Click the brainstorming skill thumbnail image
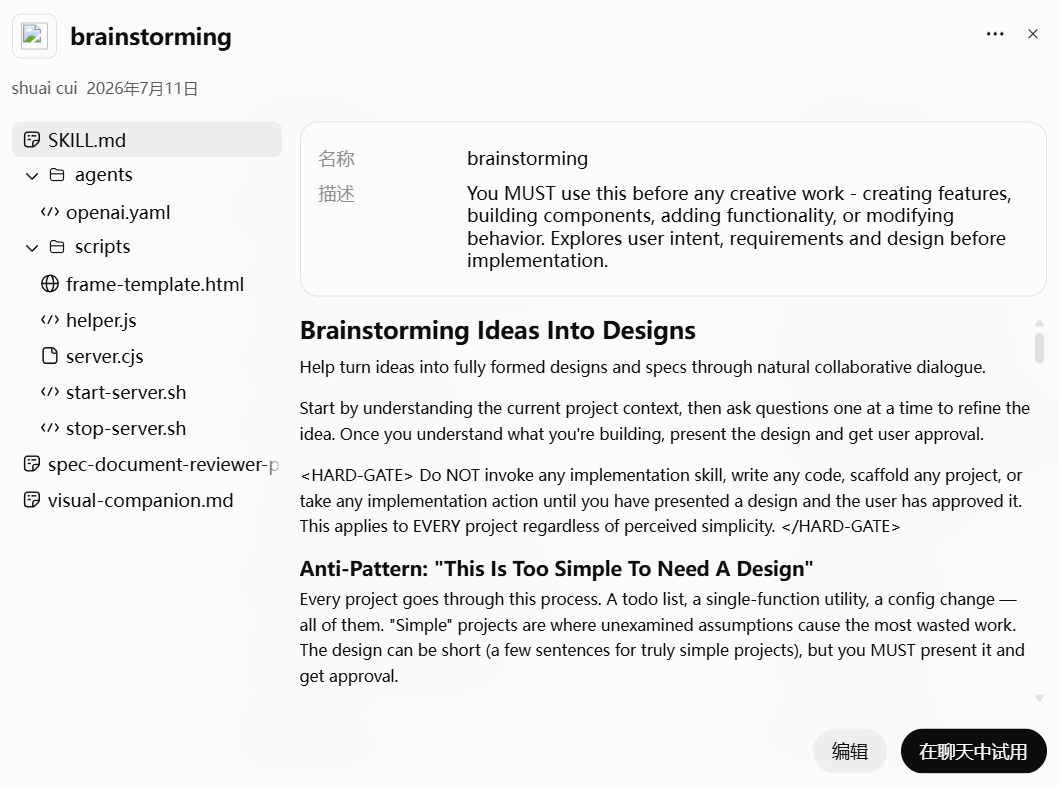Viewport: 1059px width, 787px height. click(34, 36)
